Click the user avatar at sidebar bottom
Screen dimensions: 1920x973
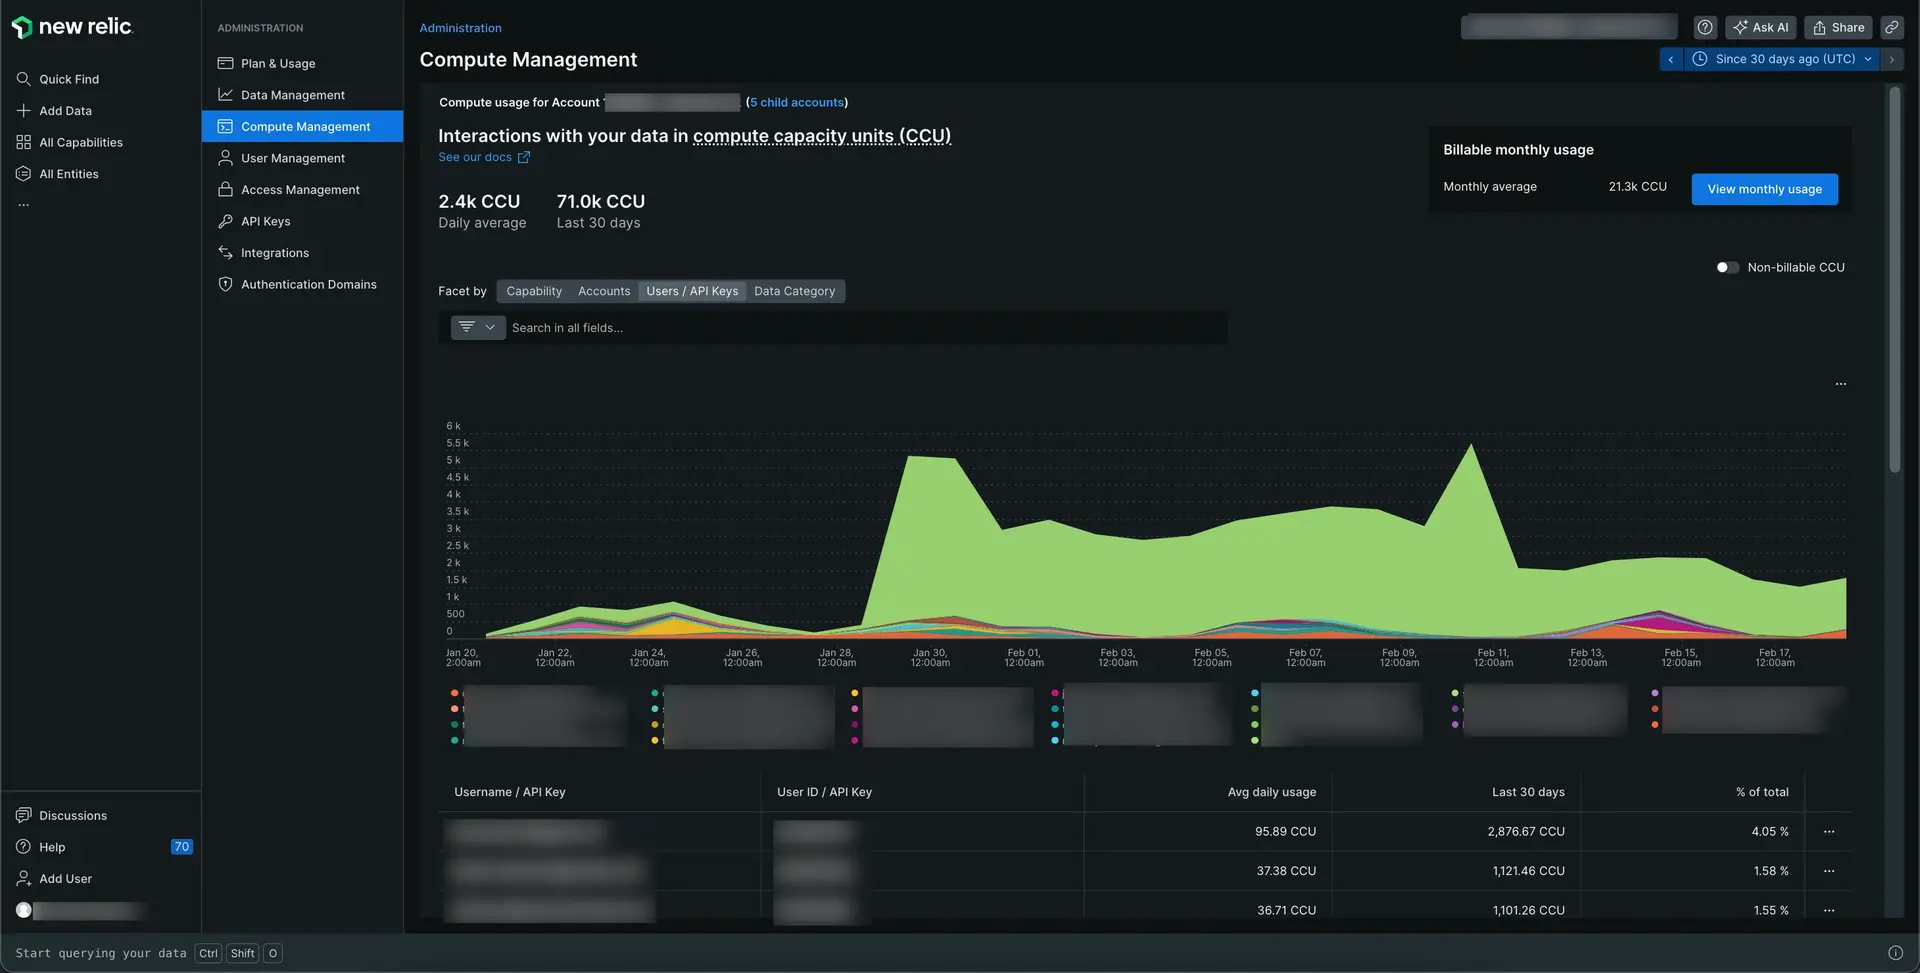point(24,910)
